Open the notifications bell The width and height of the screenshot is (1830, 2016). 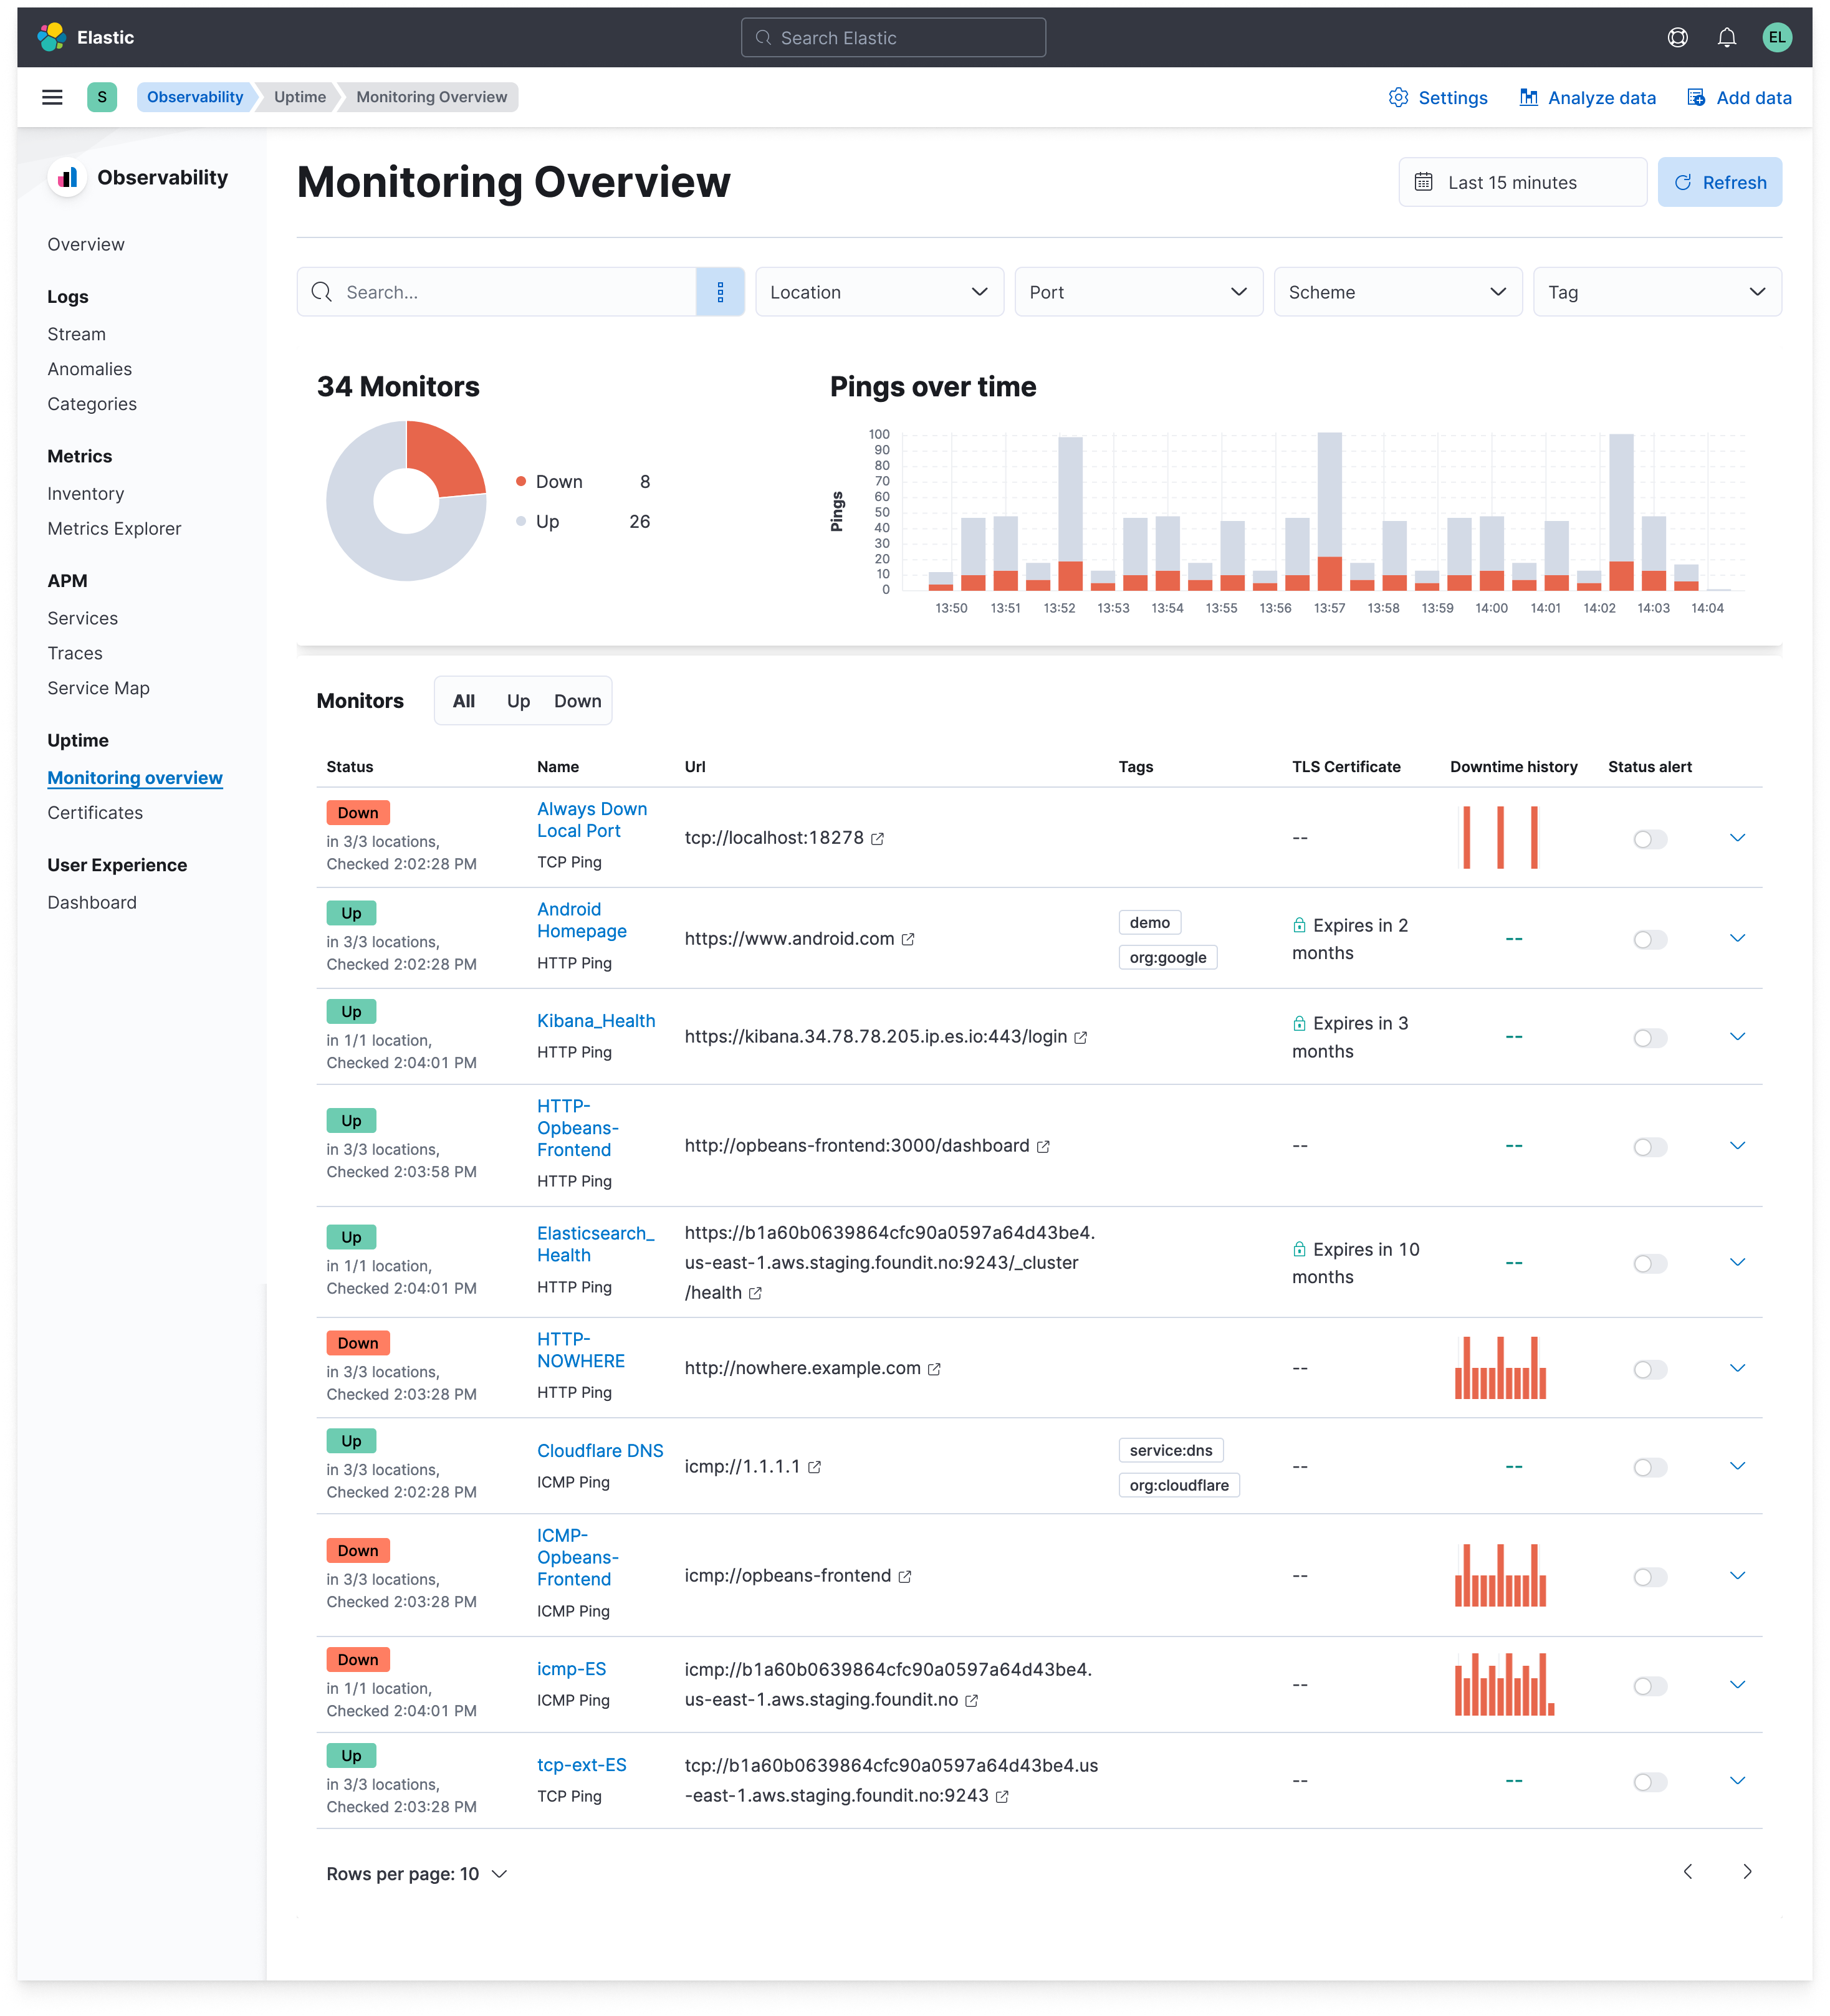[1726, 38]
